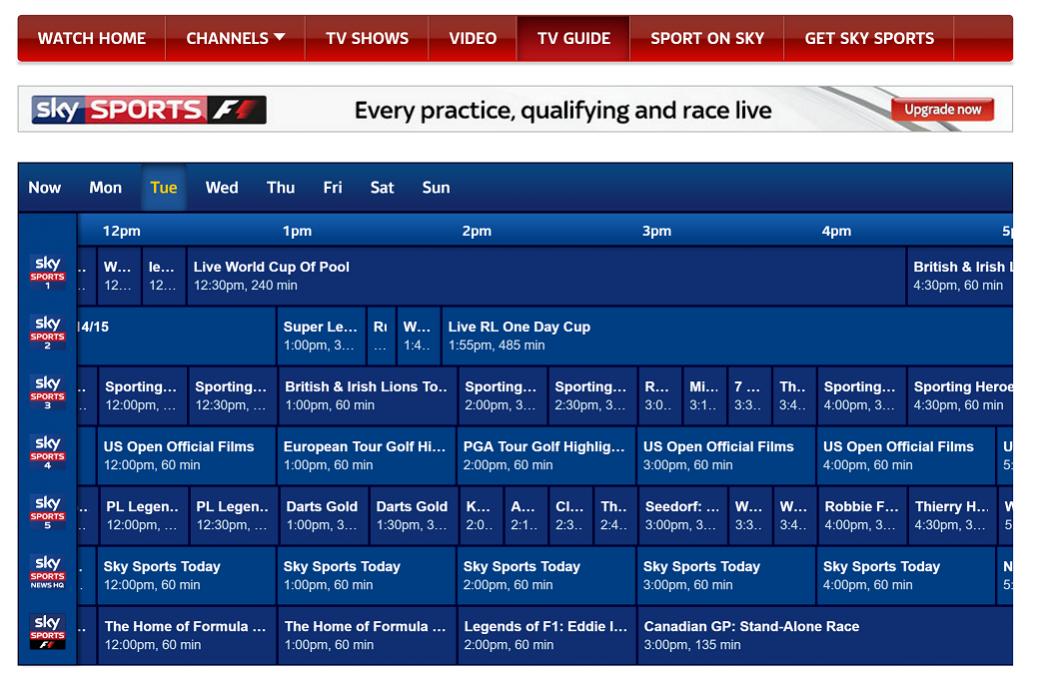The height and width of the screenshot is (676, 1038).
Task: Select the TV Guide menu item
Action: point(573,38)
